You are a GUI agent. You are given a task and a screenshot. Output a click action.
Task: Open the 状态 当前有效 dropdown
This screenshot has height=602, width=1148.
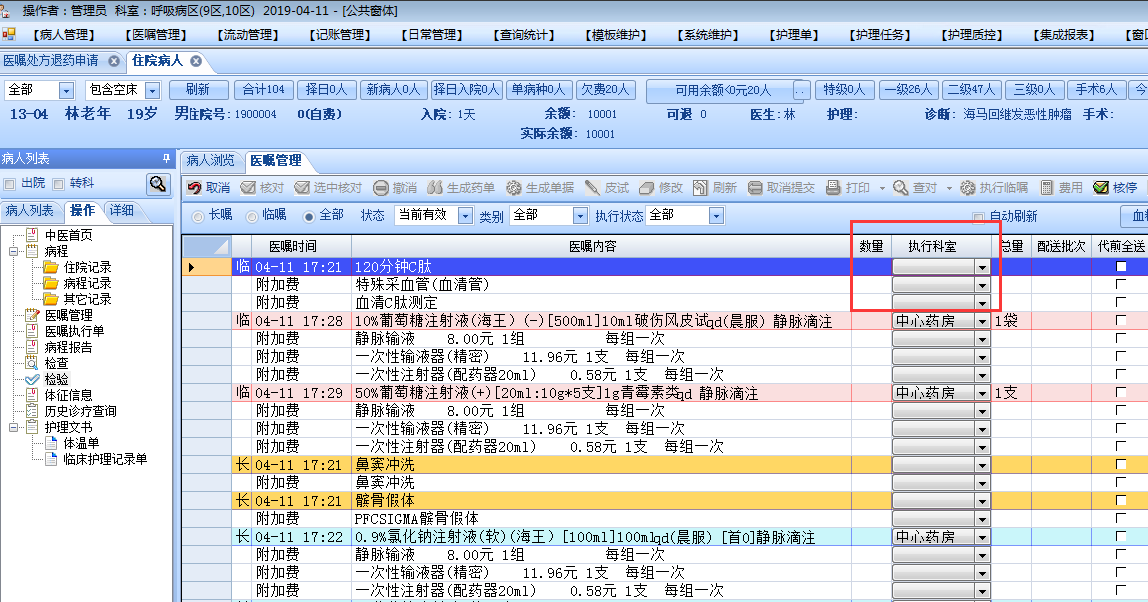pyautogui.click(x=465, y=215)
